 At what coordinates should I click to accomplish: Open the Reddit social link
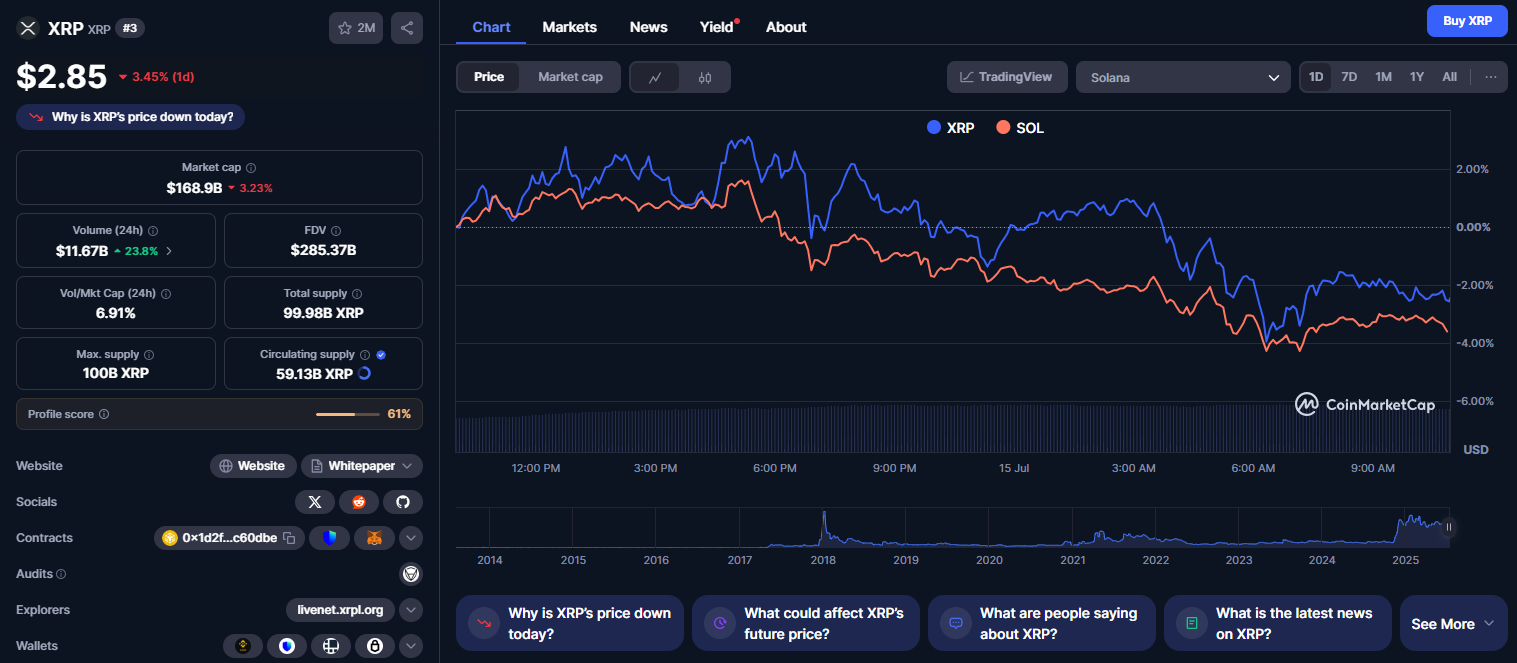(359, 502)
